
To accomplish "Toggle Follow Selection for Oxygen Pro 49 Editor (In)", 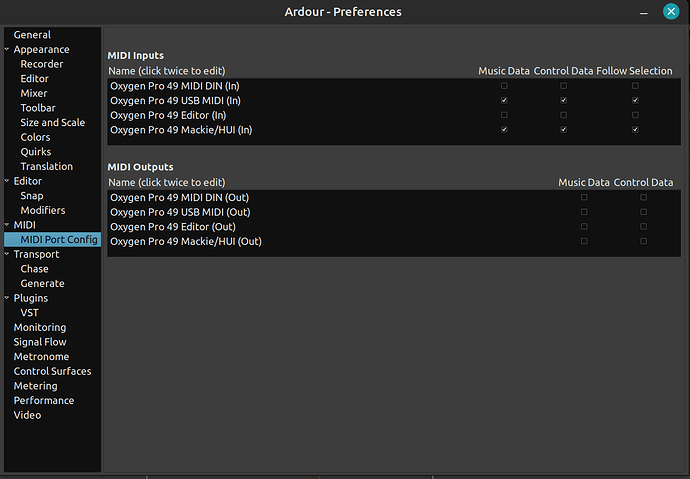I will (x=635, y=115).
